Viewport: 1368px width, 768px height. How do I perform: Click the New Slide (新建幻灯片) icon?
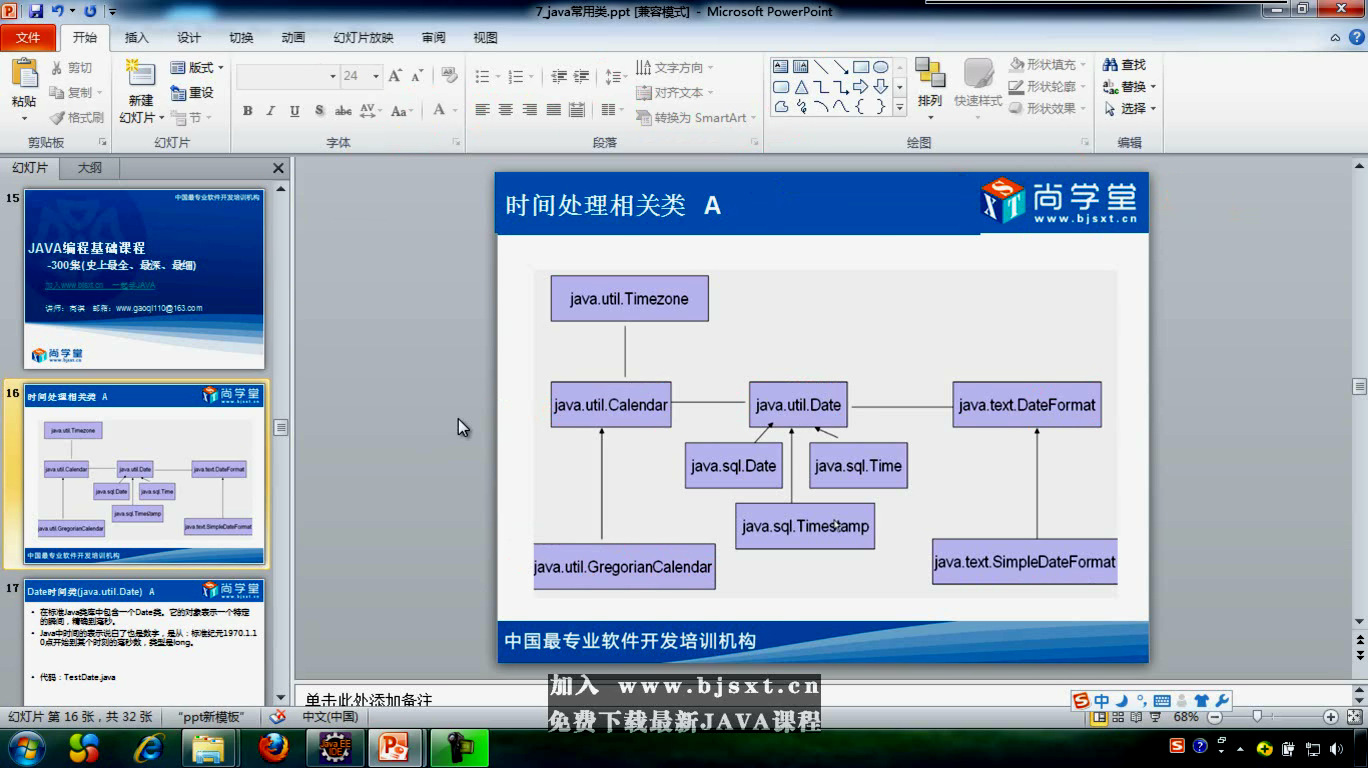[140, 74]
